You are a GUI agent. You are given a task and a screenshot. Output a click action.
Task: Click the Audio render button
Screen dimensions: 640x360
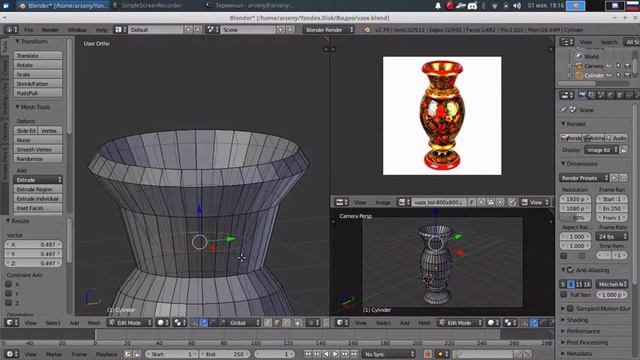(617, 138)
